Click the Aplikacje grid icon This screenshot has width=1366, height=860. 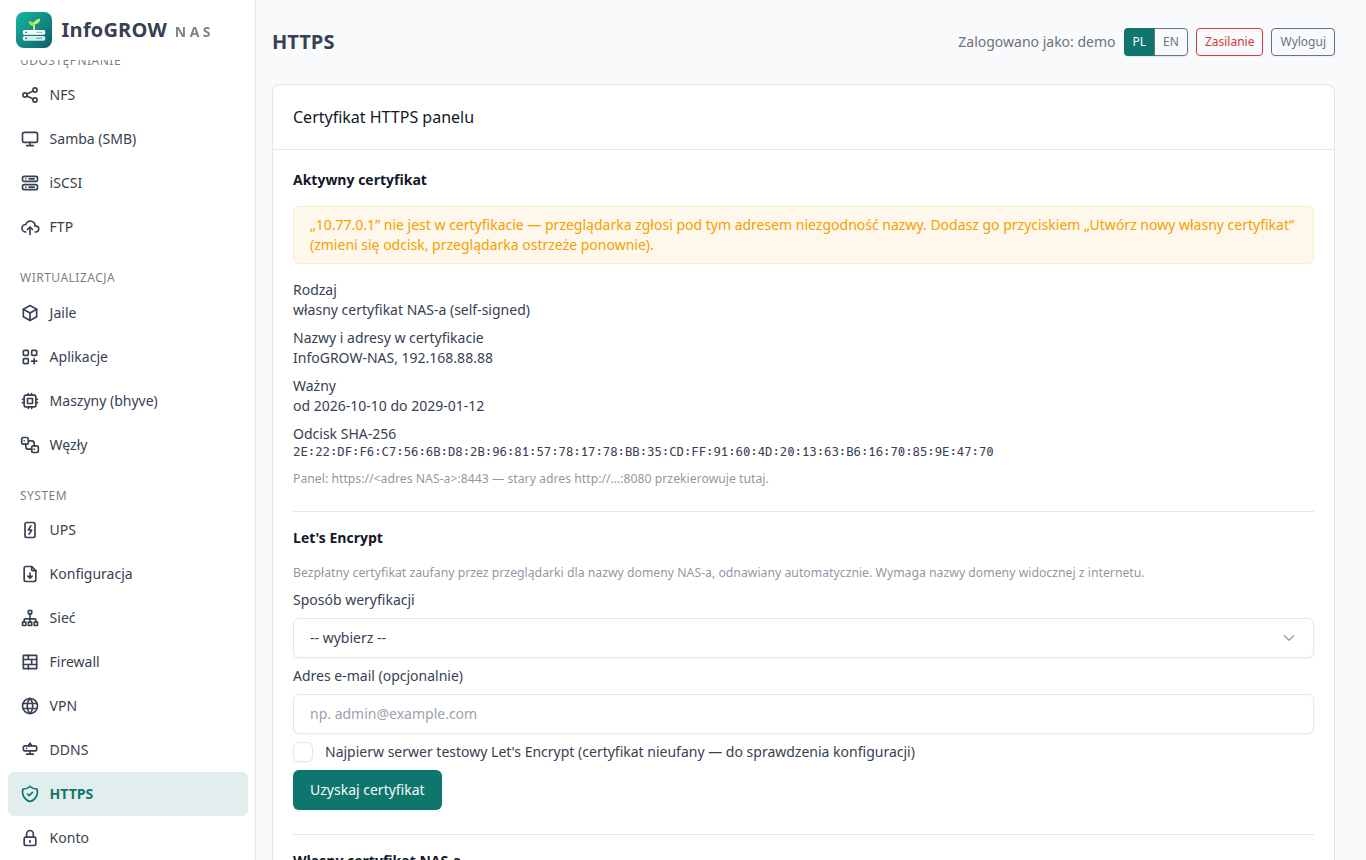(30, 357)
